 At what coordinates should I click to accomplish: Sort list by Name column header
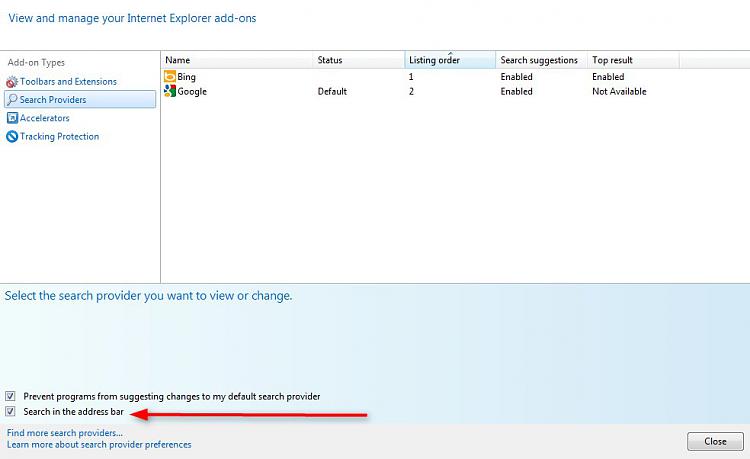pos(237,60)
